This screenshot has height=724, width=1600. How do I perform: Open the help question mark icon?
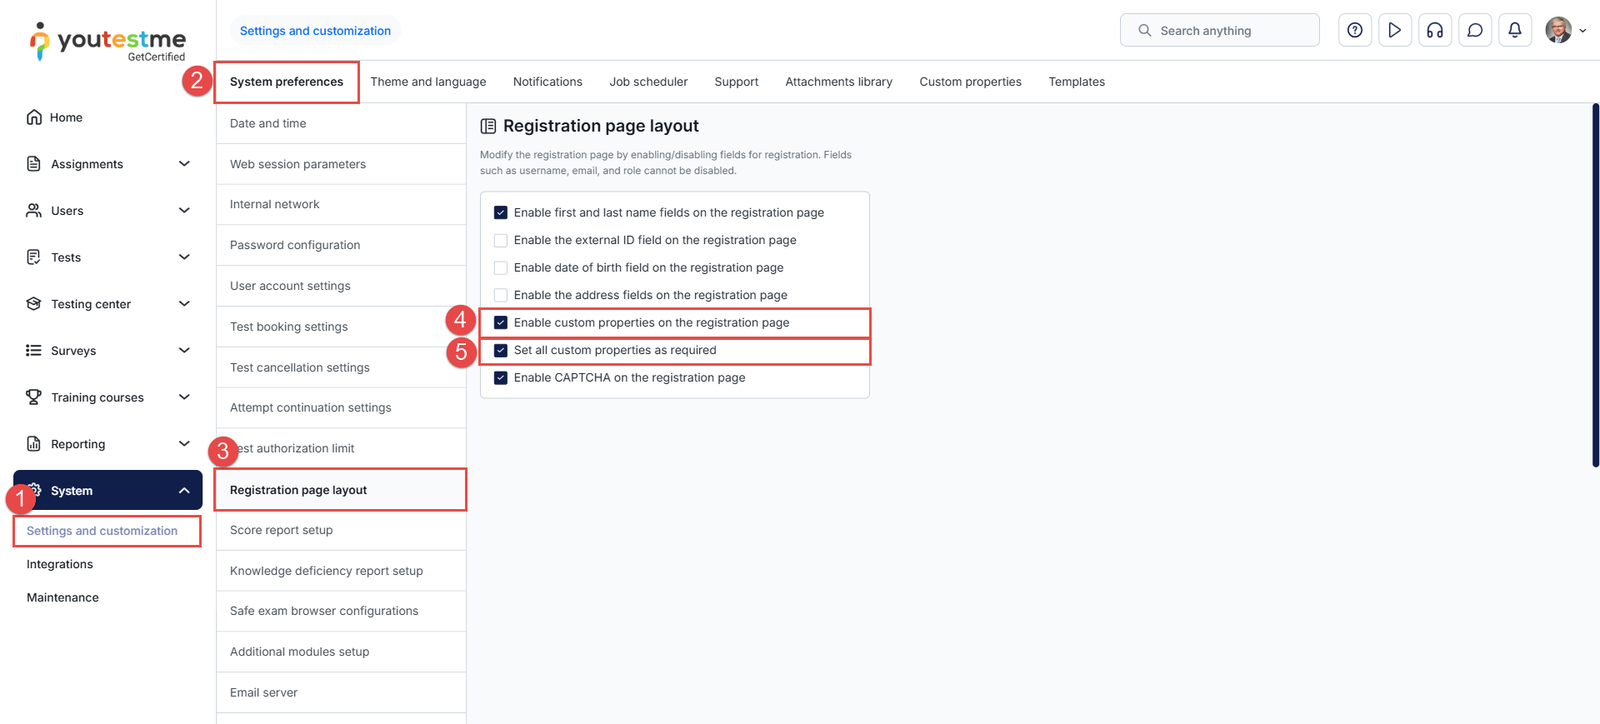point(1355,30)
